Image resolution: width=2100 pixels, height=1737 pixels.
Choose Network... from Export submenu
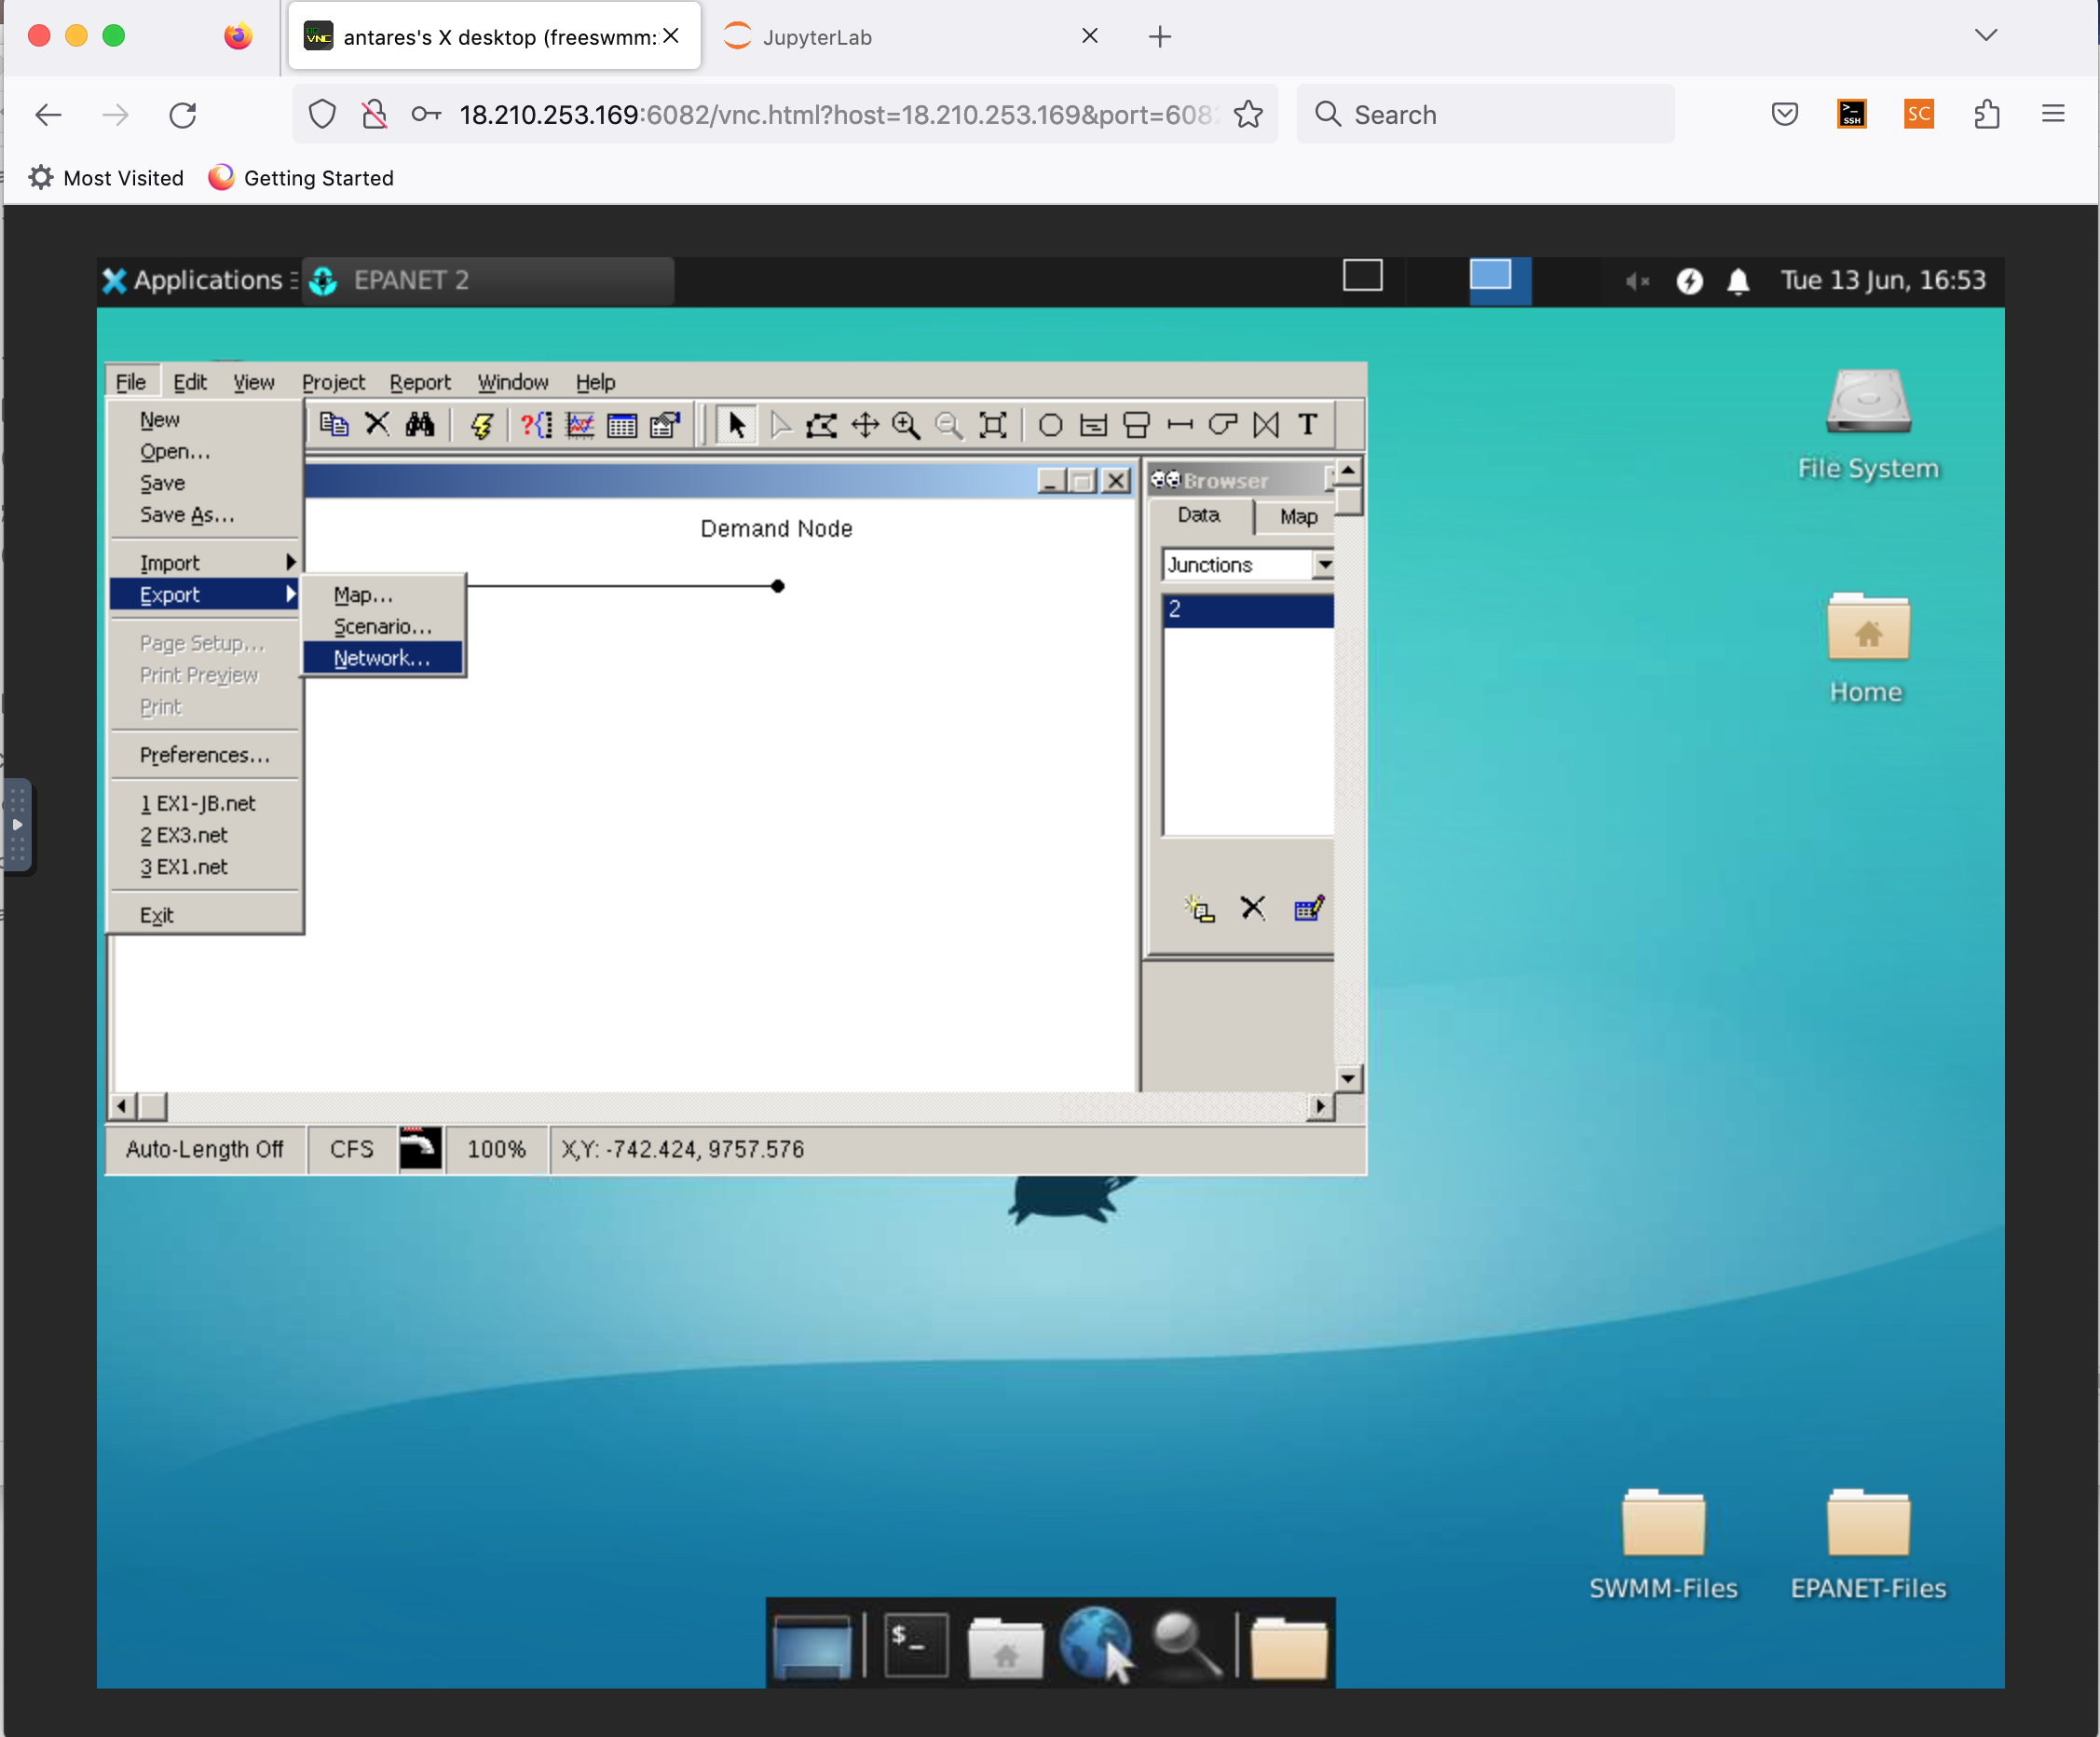383,658
